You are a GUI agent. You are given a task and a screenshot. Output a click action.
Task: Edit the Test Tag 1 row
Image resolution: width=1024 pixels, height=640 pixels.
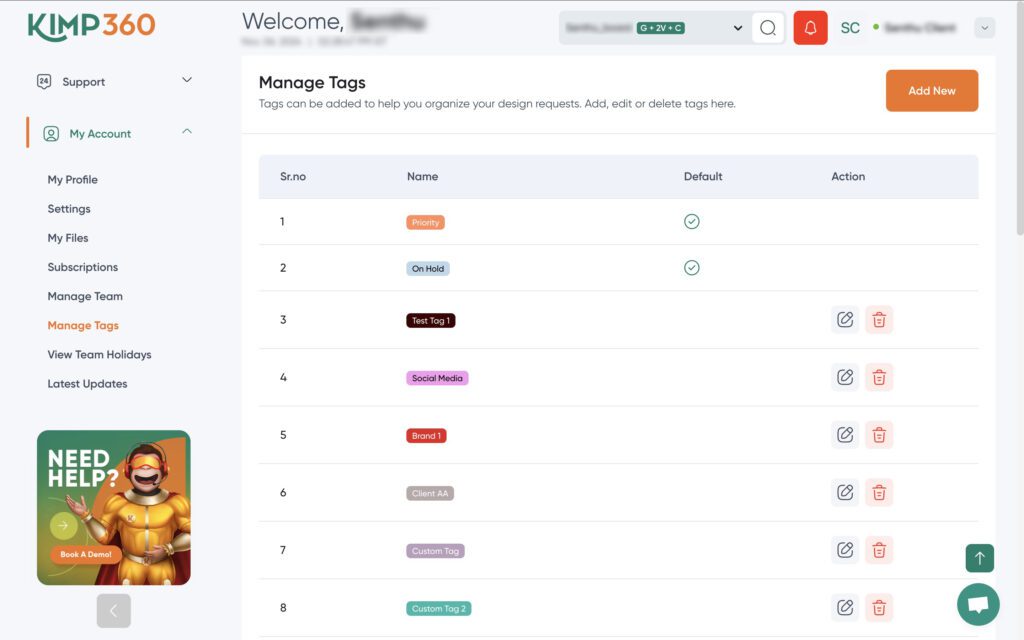coord(845,320)
